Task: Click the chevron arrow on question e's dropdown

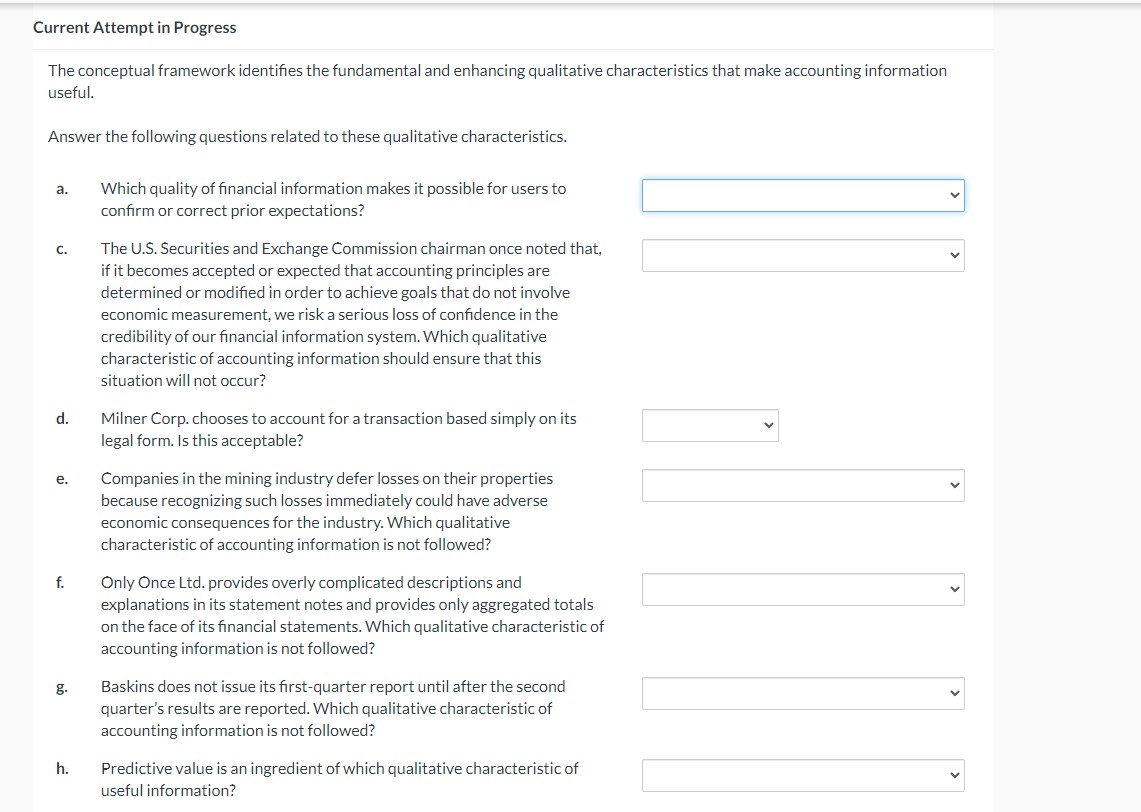Action: (x=954, y=485)
